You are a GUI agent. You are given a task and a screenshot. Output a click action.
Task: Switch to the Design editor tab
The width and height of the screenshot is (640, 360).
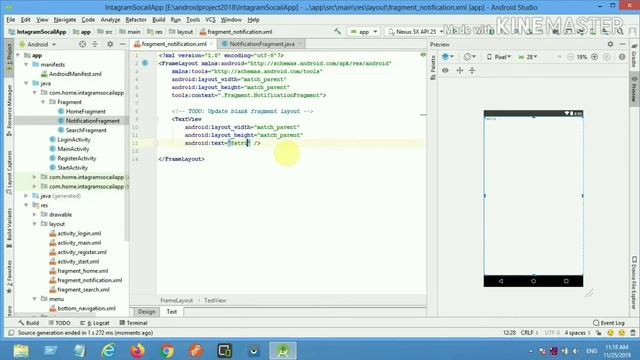pyautogui.click(x=147, y=311)
